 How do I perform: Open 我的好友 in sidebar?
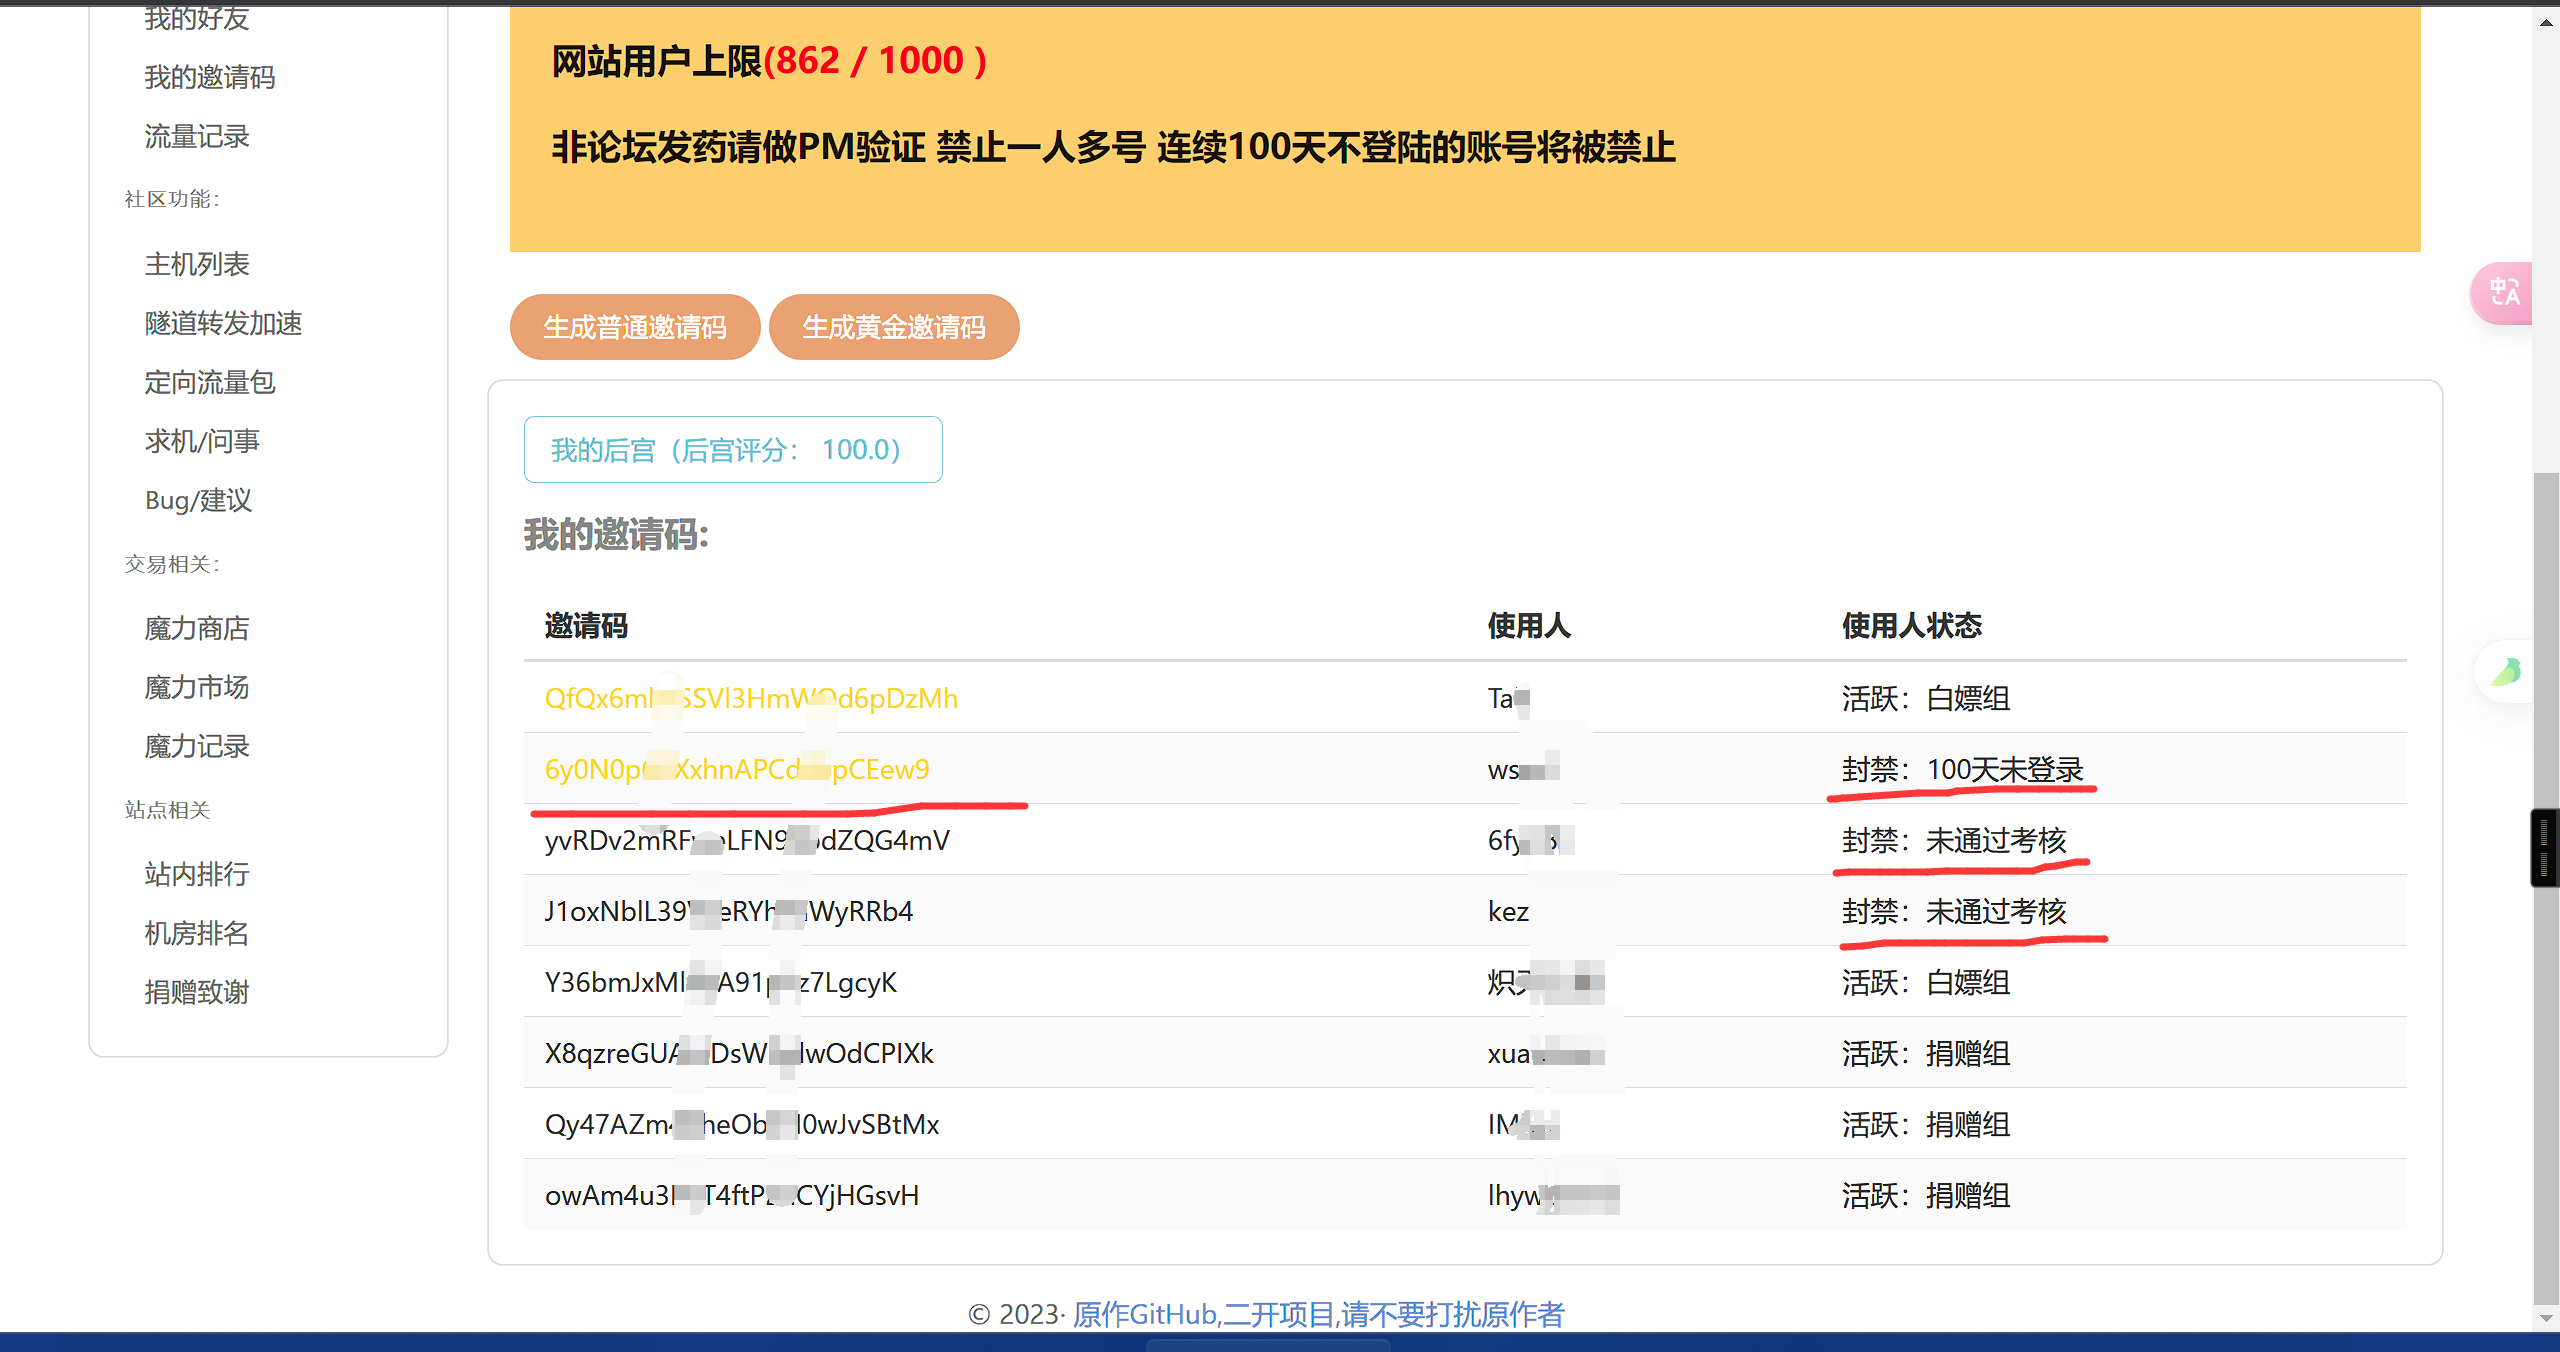(x=197, y=17)
